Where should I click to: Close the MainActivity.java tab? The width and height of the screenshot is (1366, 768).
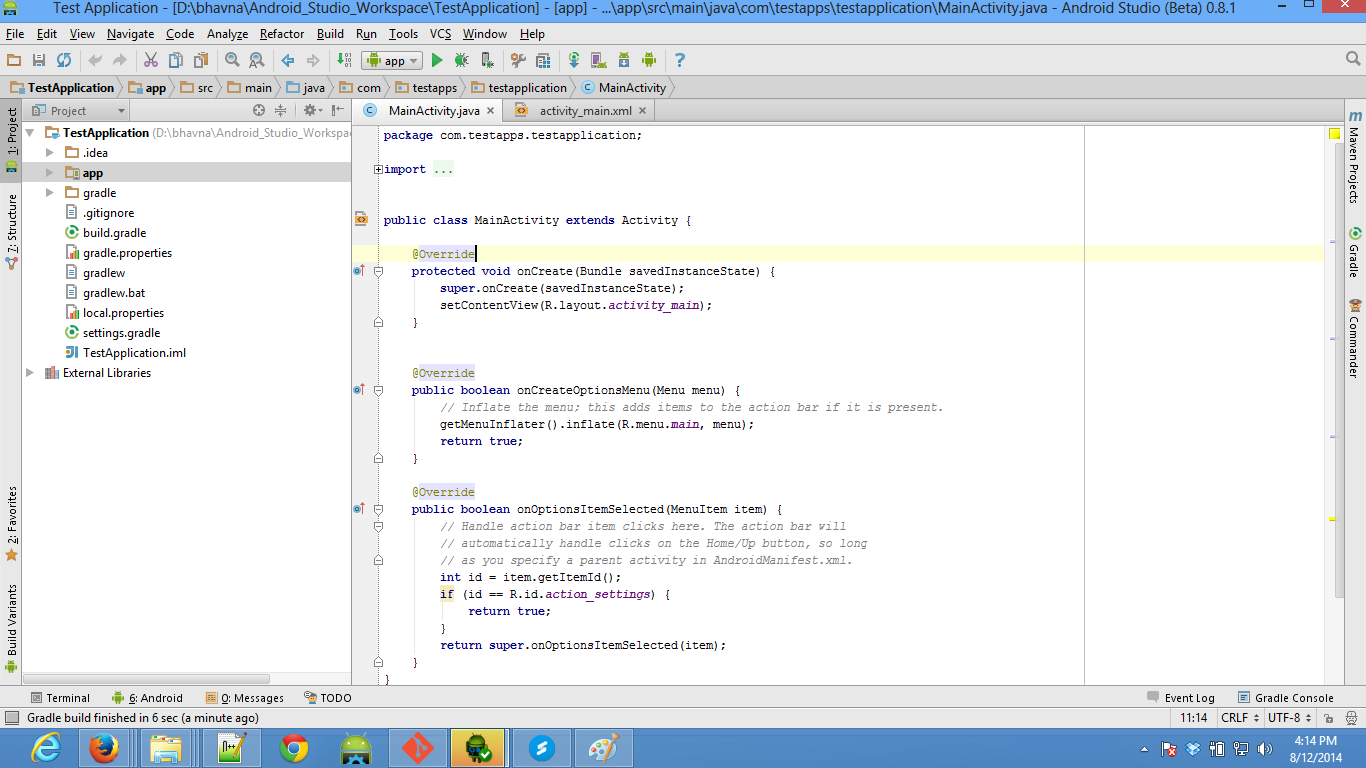[x=491, y=111]
